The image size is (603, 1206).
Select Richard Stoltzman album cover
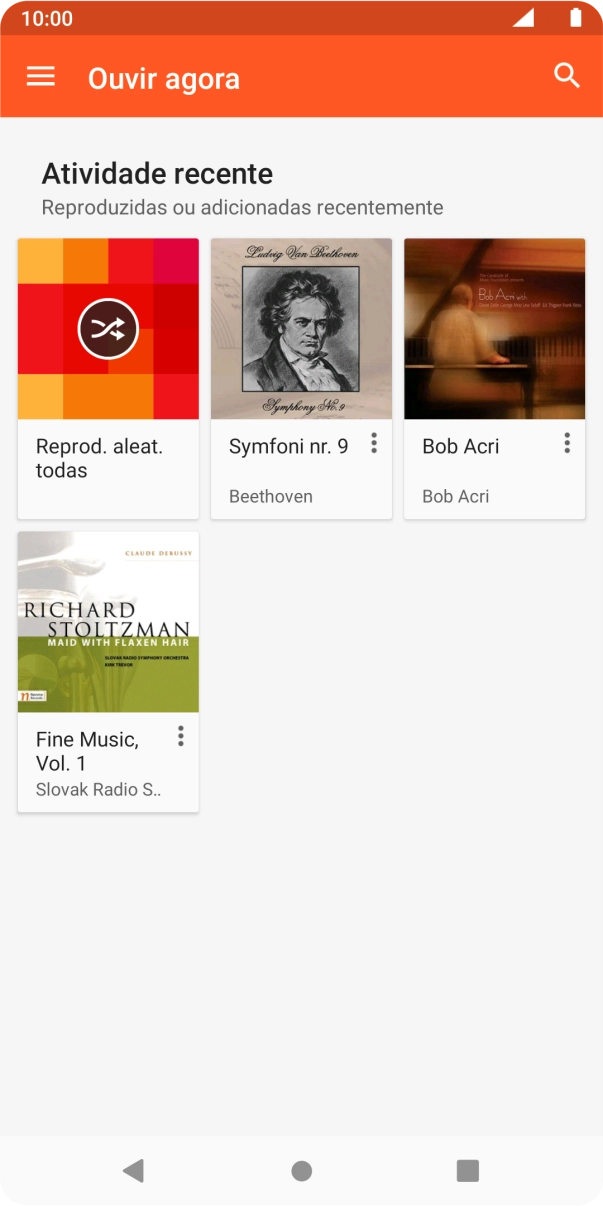(108, 622)
